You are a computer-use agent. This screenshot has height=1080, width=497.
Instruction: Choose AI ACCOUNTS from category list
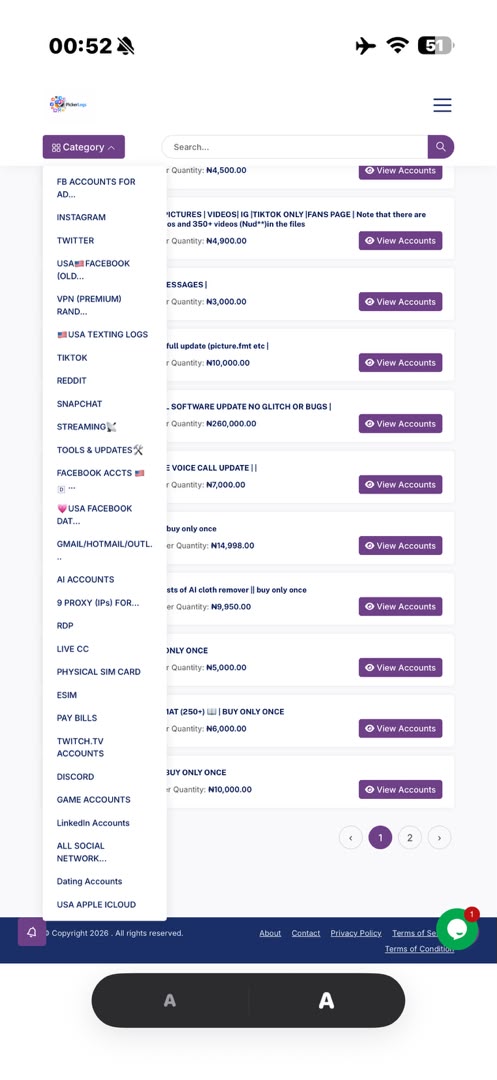[85, 579]
